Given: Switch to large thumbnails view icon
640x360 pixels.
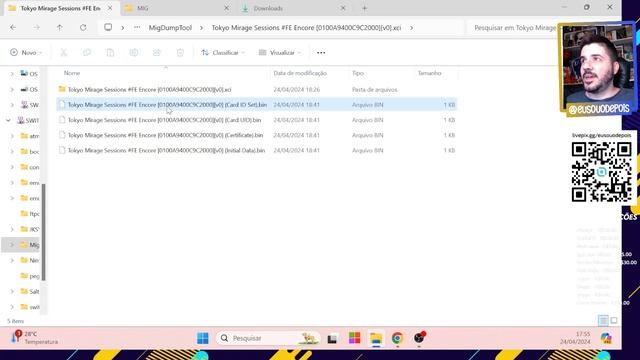Looking at the screenshot, I should (x=614, y=321).
